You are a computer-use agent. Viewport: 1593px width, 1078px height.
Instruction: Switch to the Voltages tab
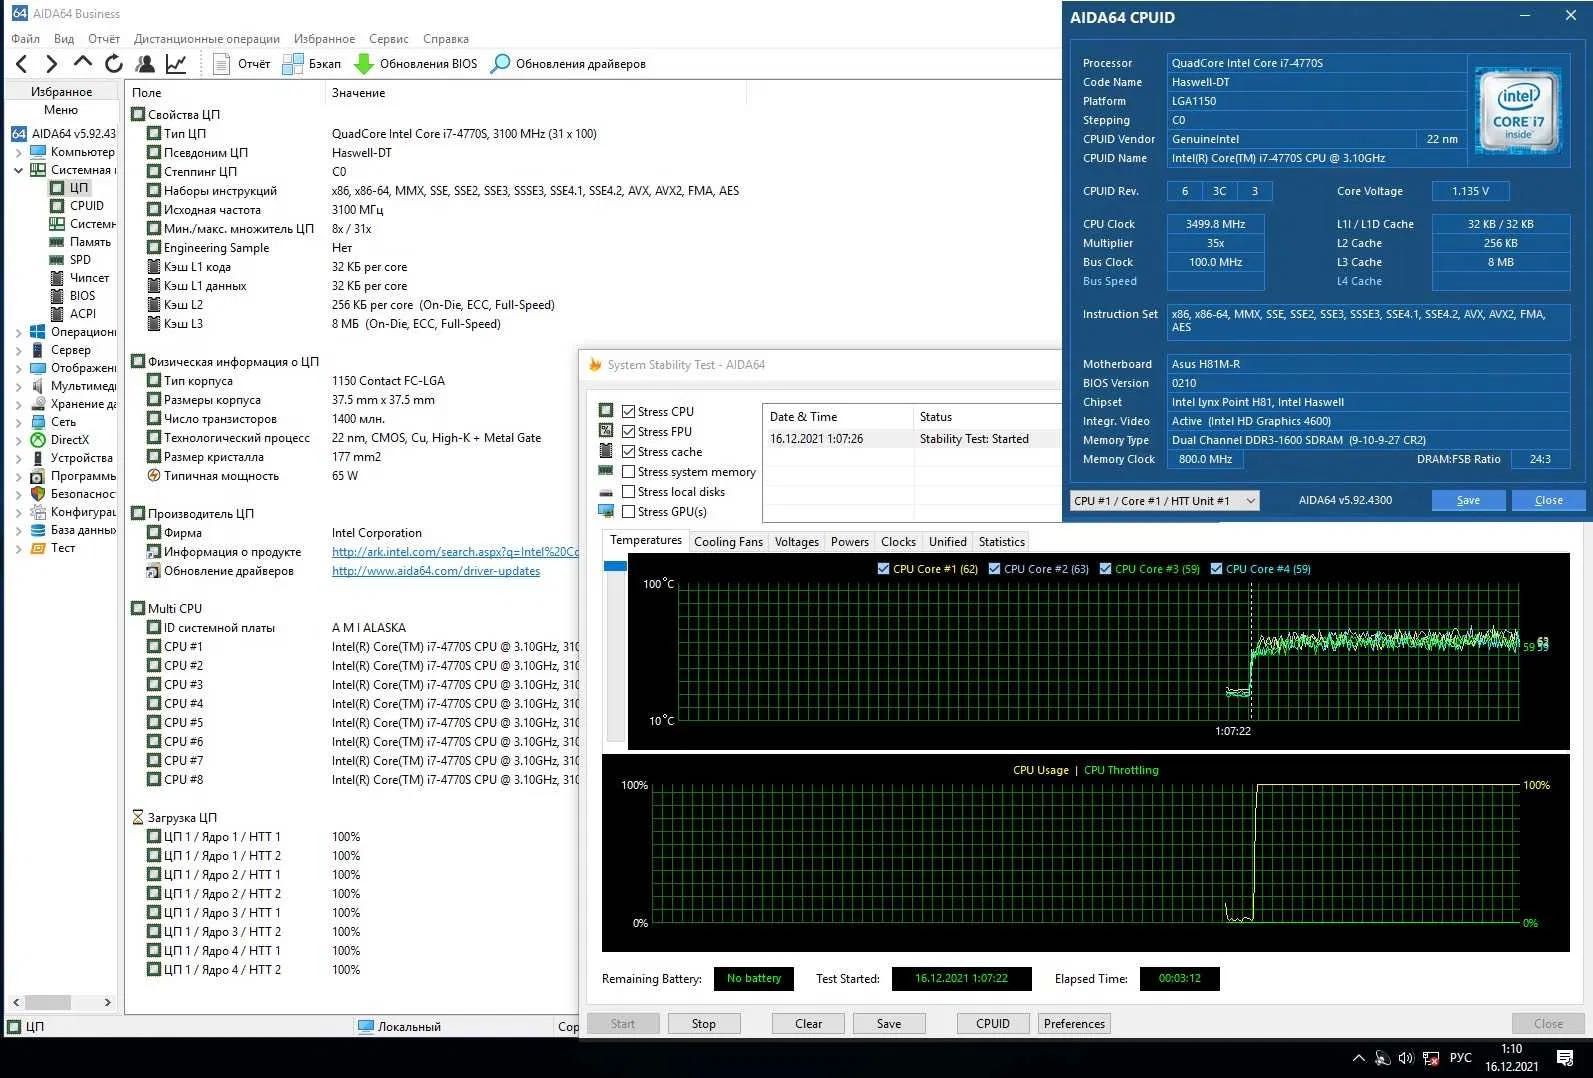(796, 541)
